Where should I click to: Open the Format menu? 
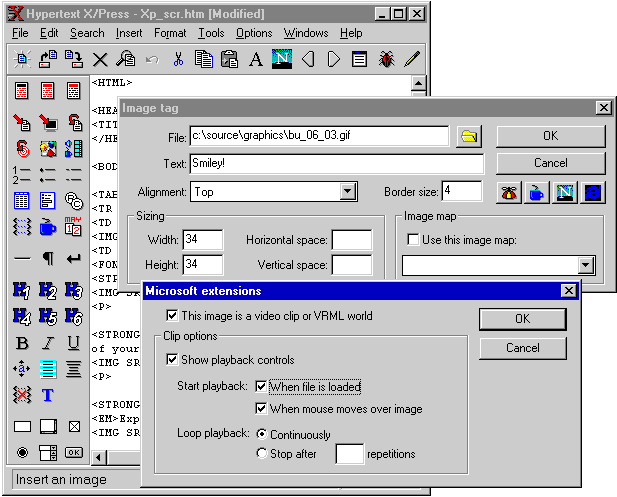coord(170,33)
